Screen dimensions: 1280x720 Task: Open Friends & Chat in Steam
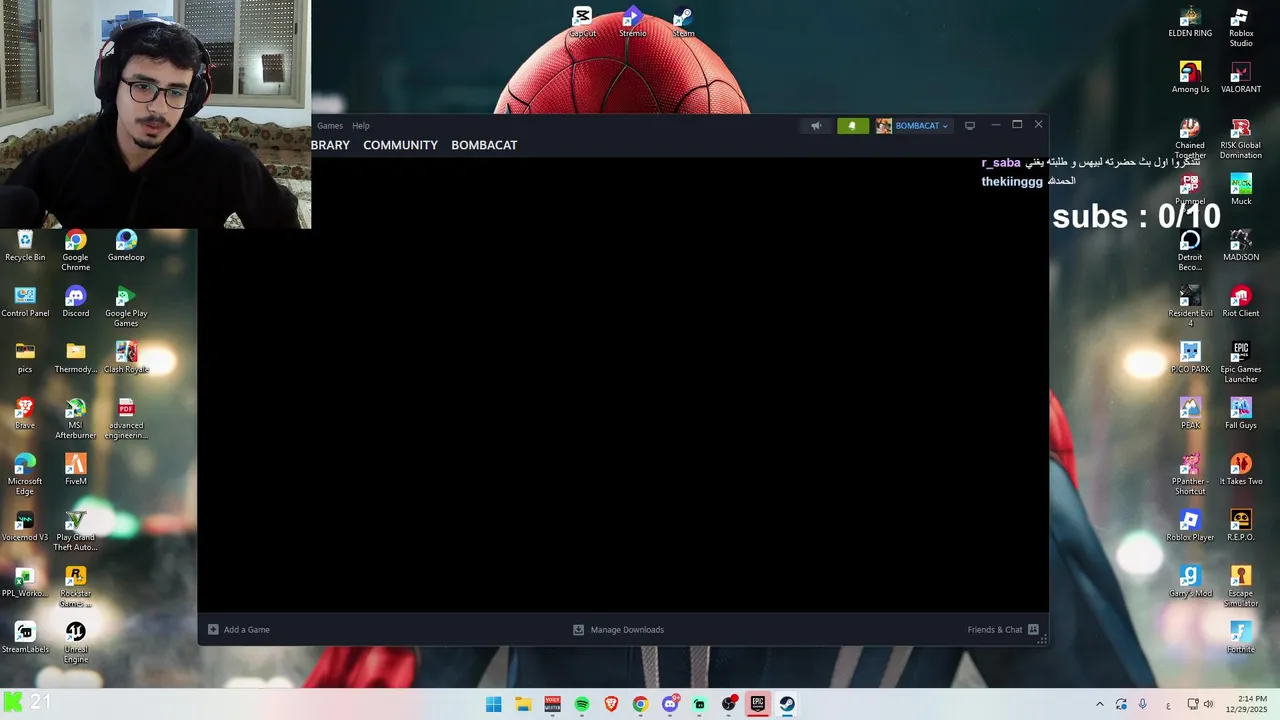click(x=1003, y=630)
